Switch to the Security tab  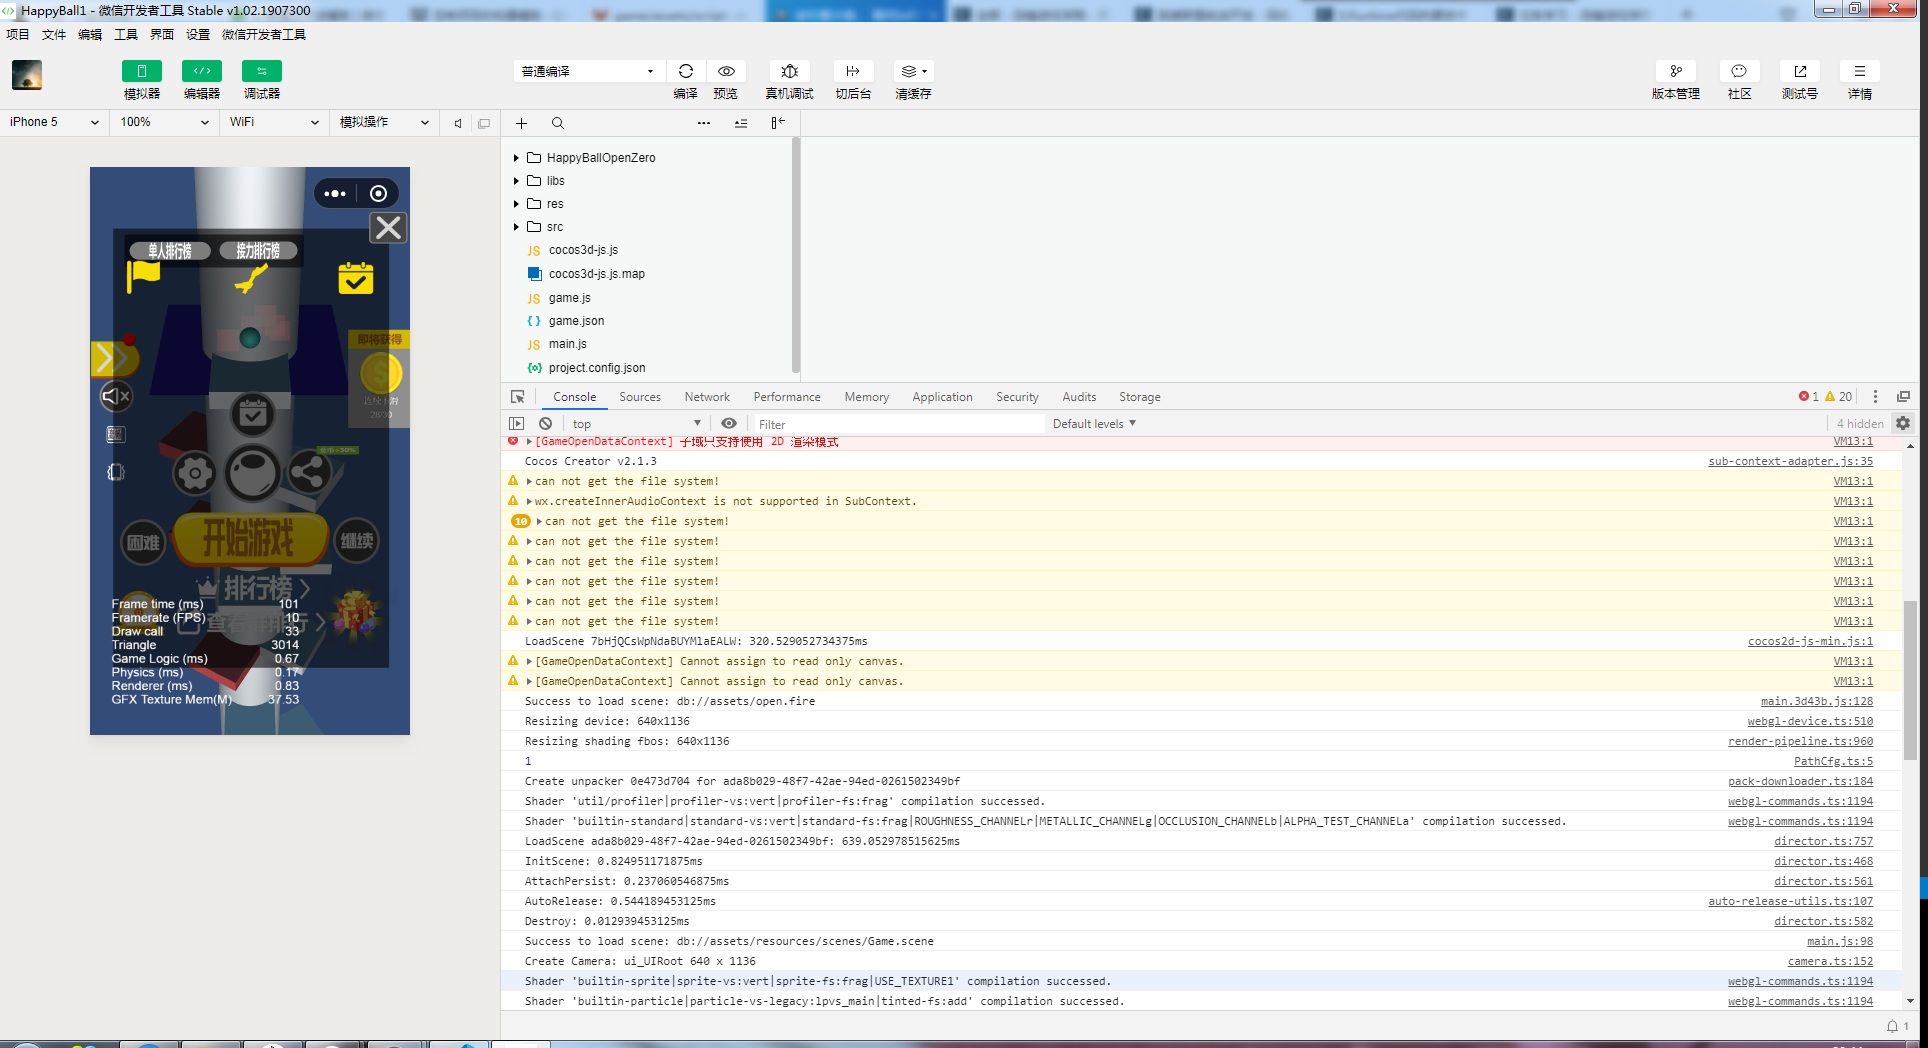coord(1017,397)
